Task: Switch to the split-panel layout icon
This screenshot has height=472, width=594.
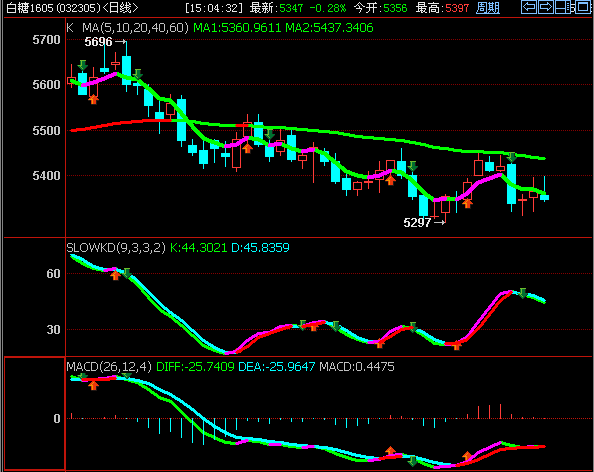Action: pyautogui.click(x=564, y=7)
